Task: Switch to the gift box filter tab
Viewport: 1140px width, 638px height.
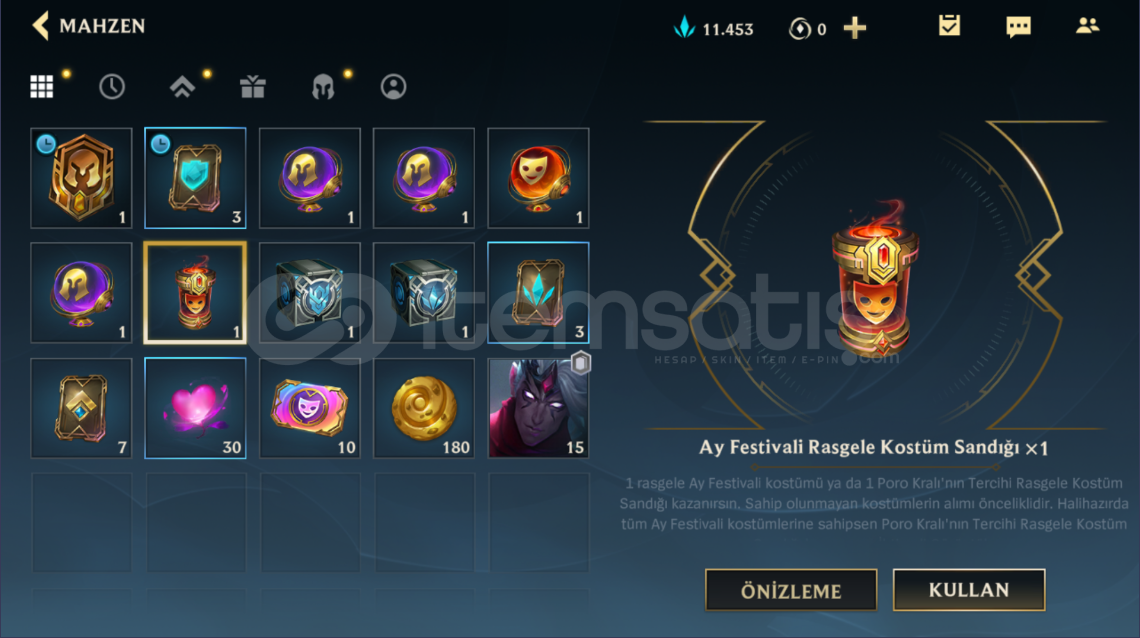Action: 252,86
